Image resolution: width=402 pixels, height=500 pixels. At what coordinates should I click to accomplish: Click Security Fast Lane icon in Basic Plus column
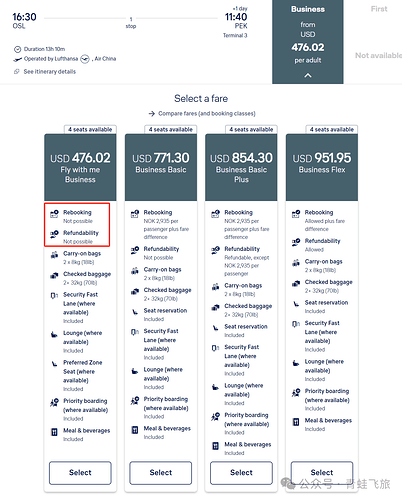[215, 348]
